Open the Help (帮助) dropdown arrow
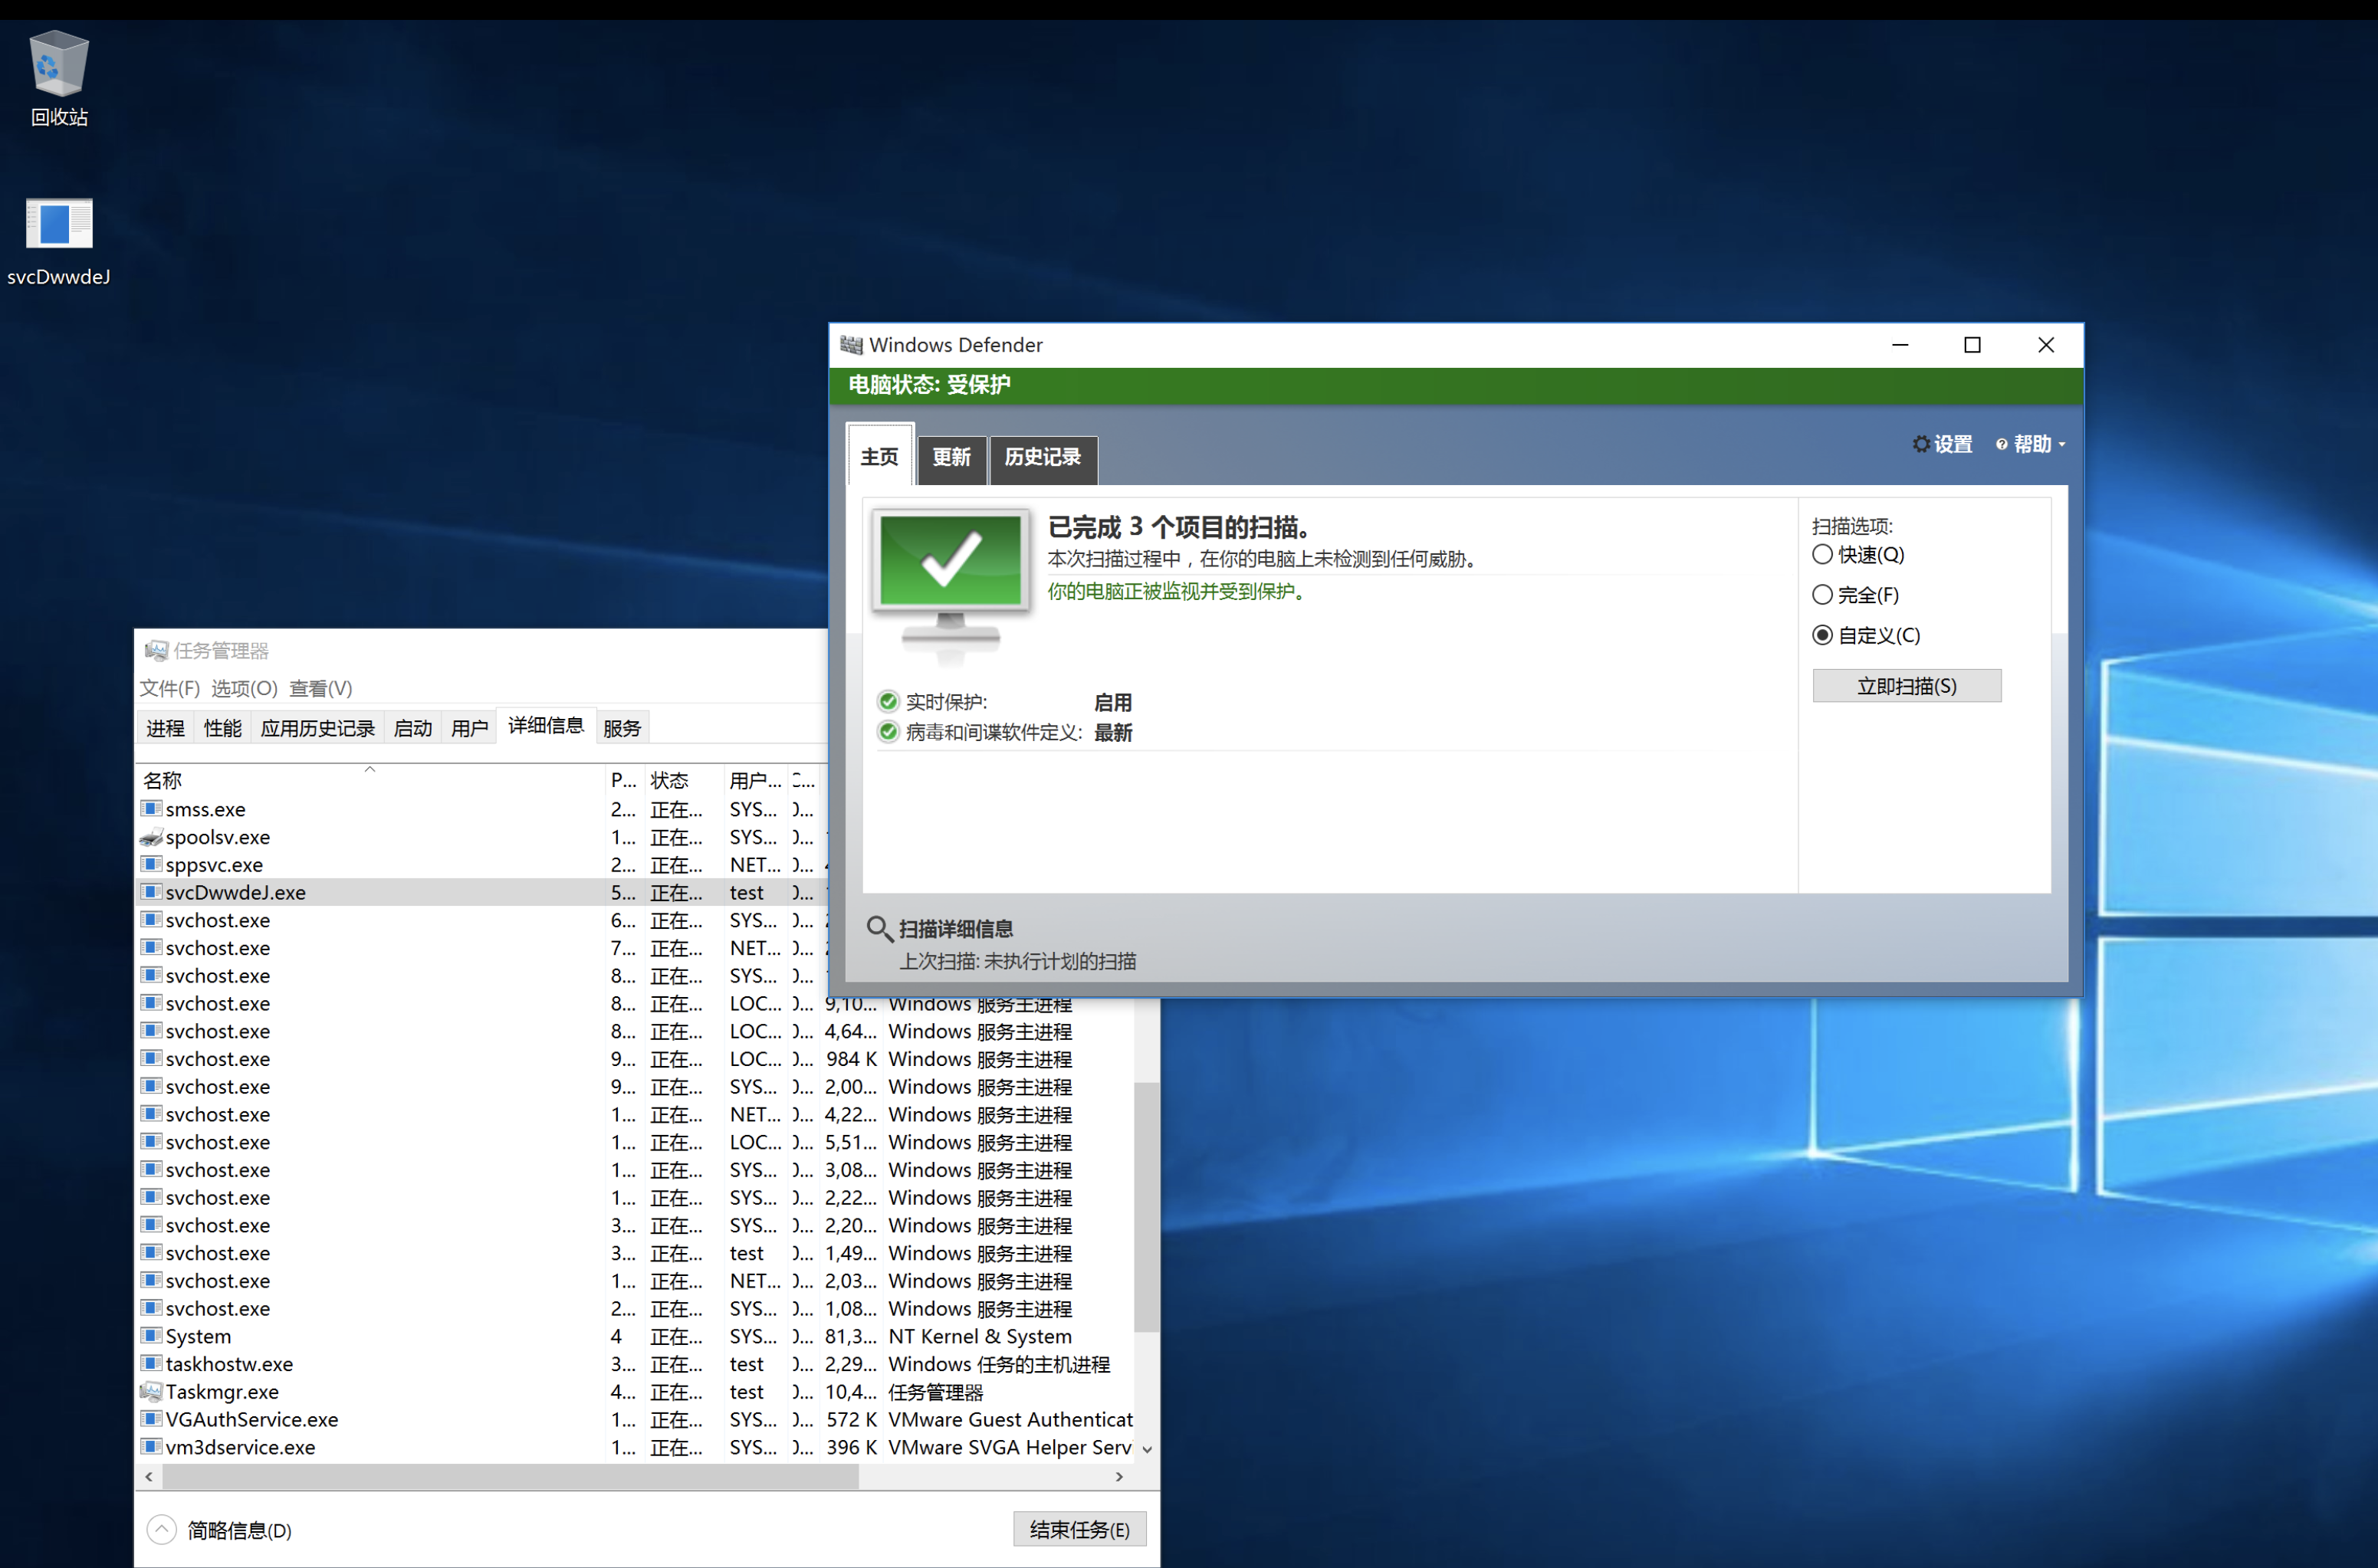This screenshot has width=2378, height=1568. [2061, 445]
